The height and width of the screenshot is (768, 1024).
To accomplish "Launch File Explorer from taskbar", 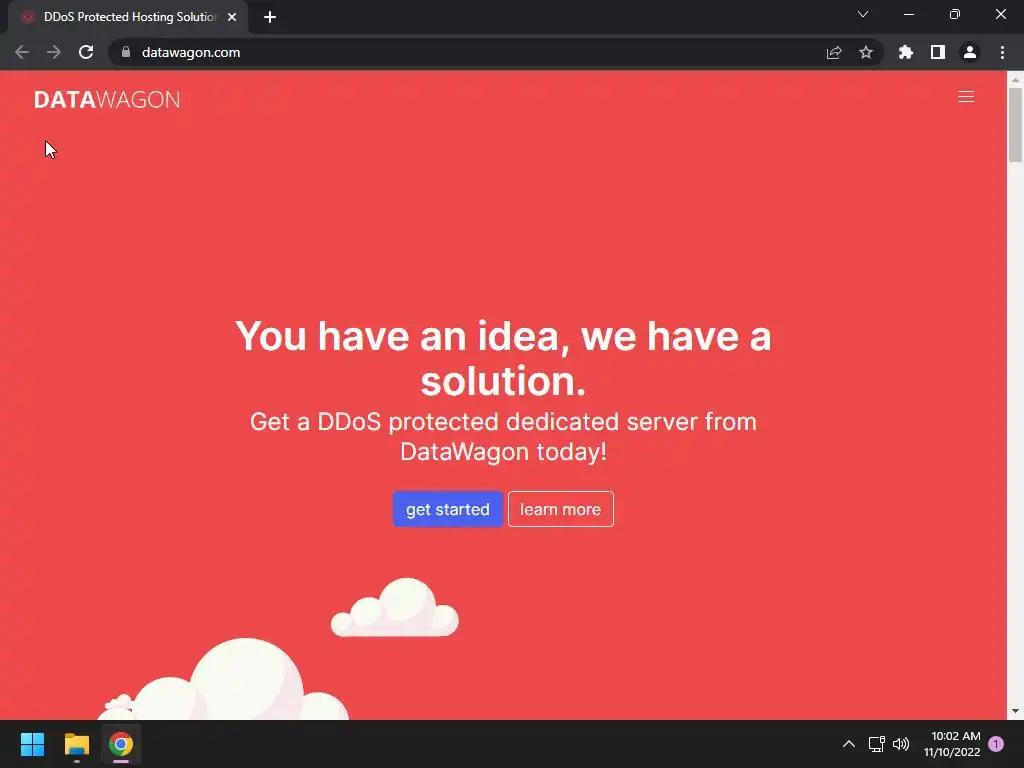I will (76, 744).
